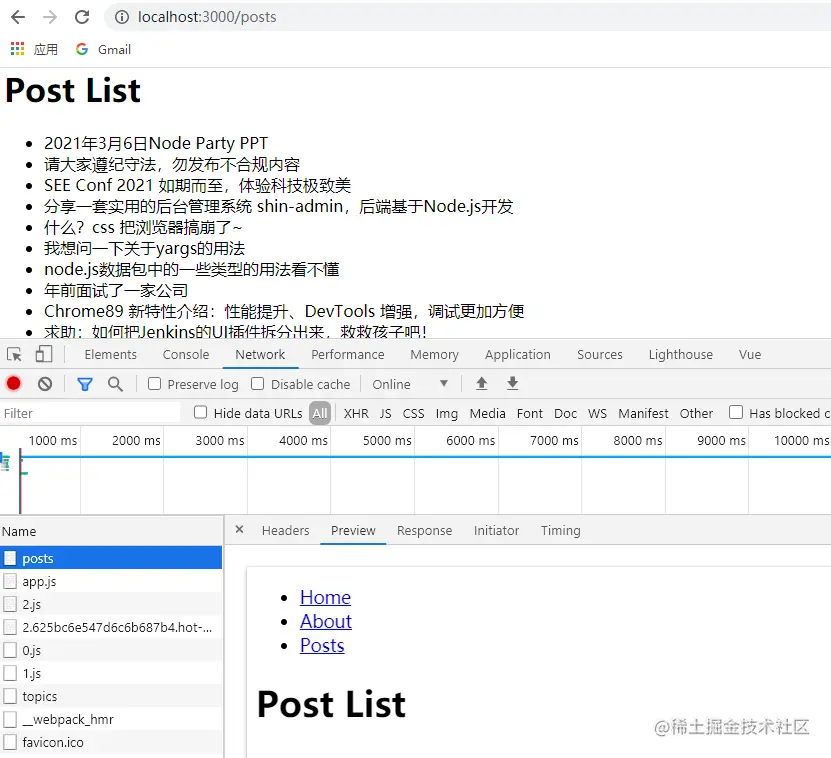This screenshot has height=758, width=831.
Task: View site information icon in address bar
Action: pyautogui.click(x=122, y=17)
